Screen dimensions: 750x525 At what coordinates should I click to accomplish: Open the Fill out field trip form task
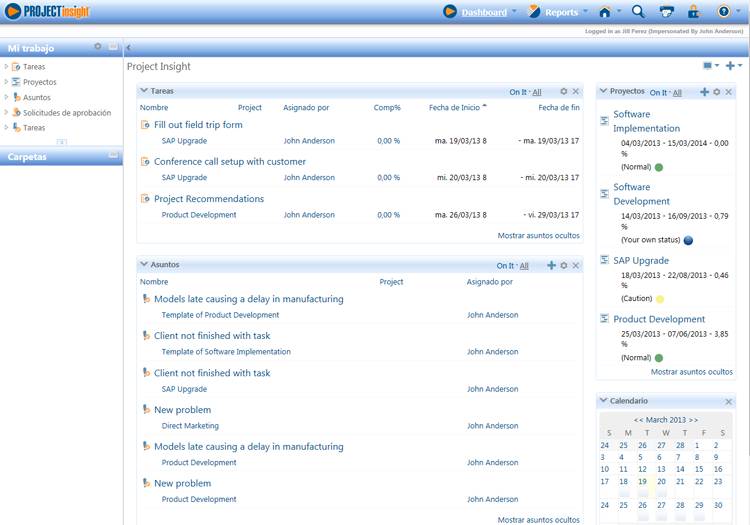[x=198, y=125]
